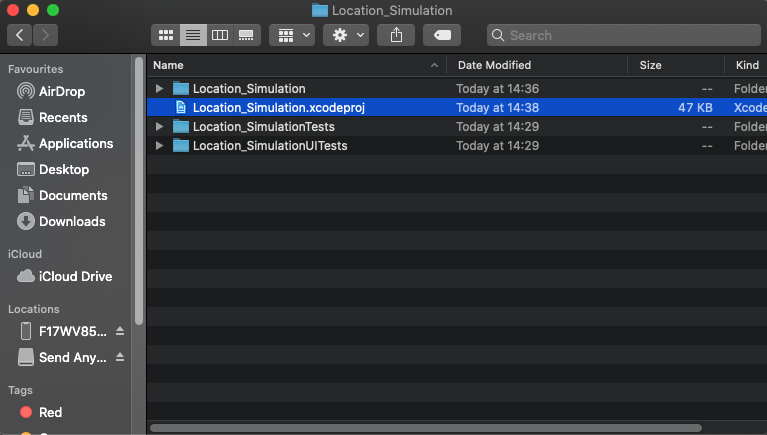Open Applications from the sidebar

pos(75,143)
